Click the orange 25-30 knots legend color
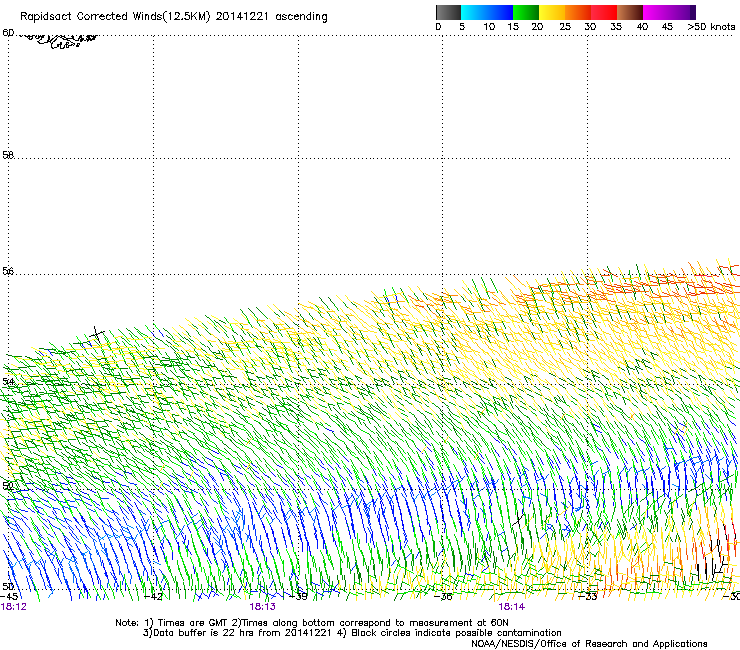The height and width of the screenshot is (650, 740). tap(578, 12)
